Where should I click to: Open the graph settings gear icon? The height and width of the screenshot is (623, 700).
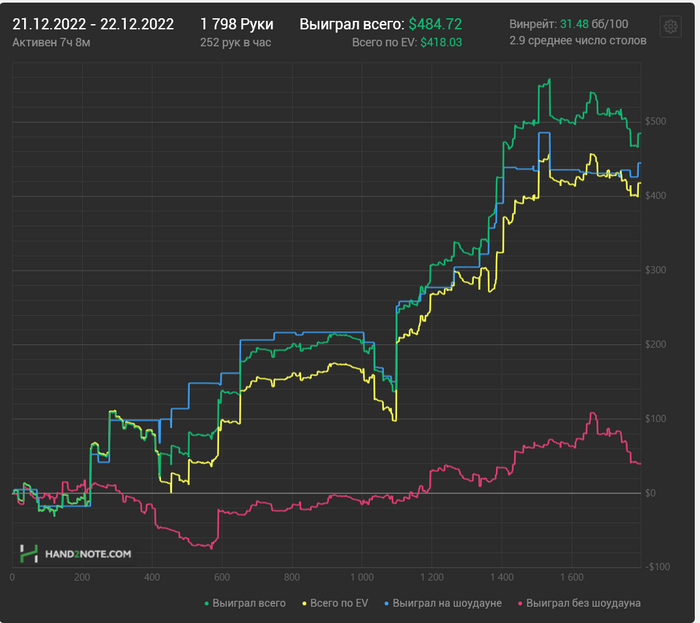point(670,27)
